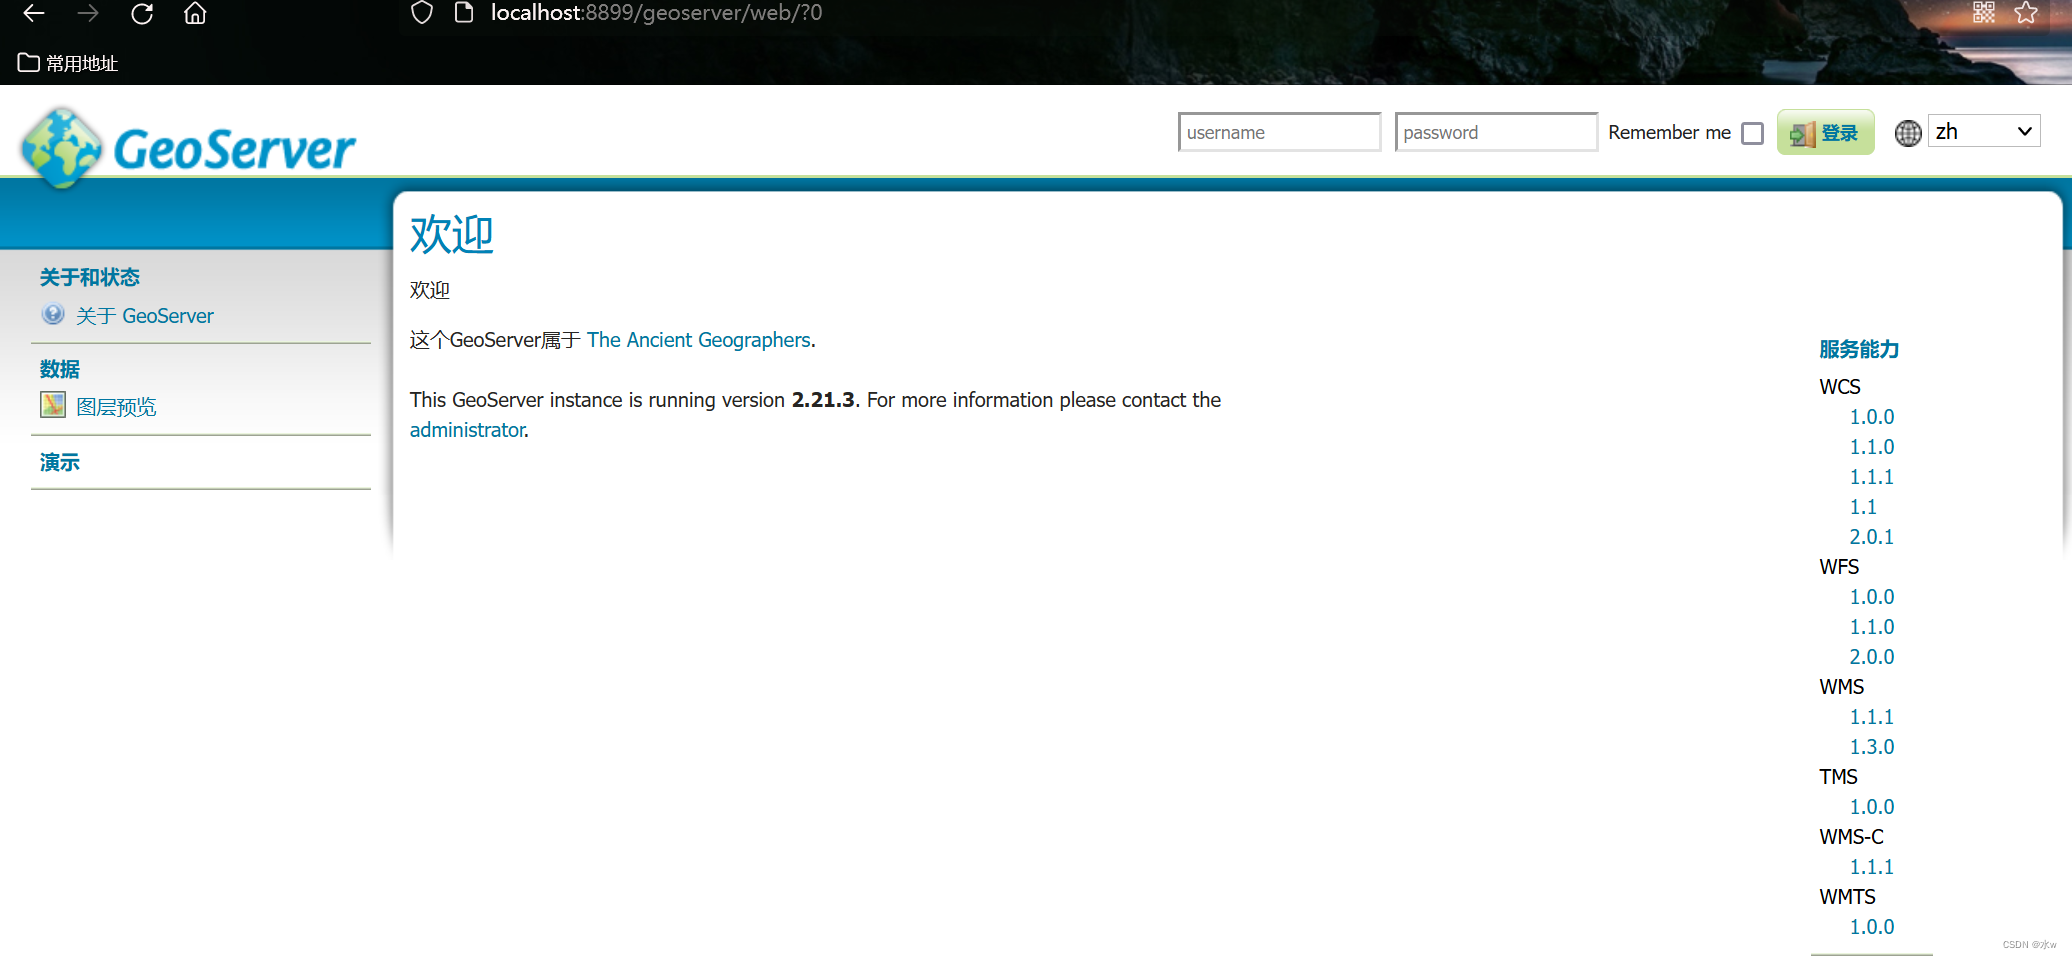Viewport: 2072px width, 959px height.
Task: Toggle the Remember me checkbox
Action: pos(1752,133)
